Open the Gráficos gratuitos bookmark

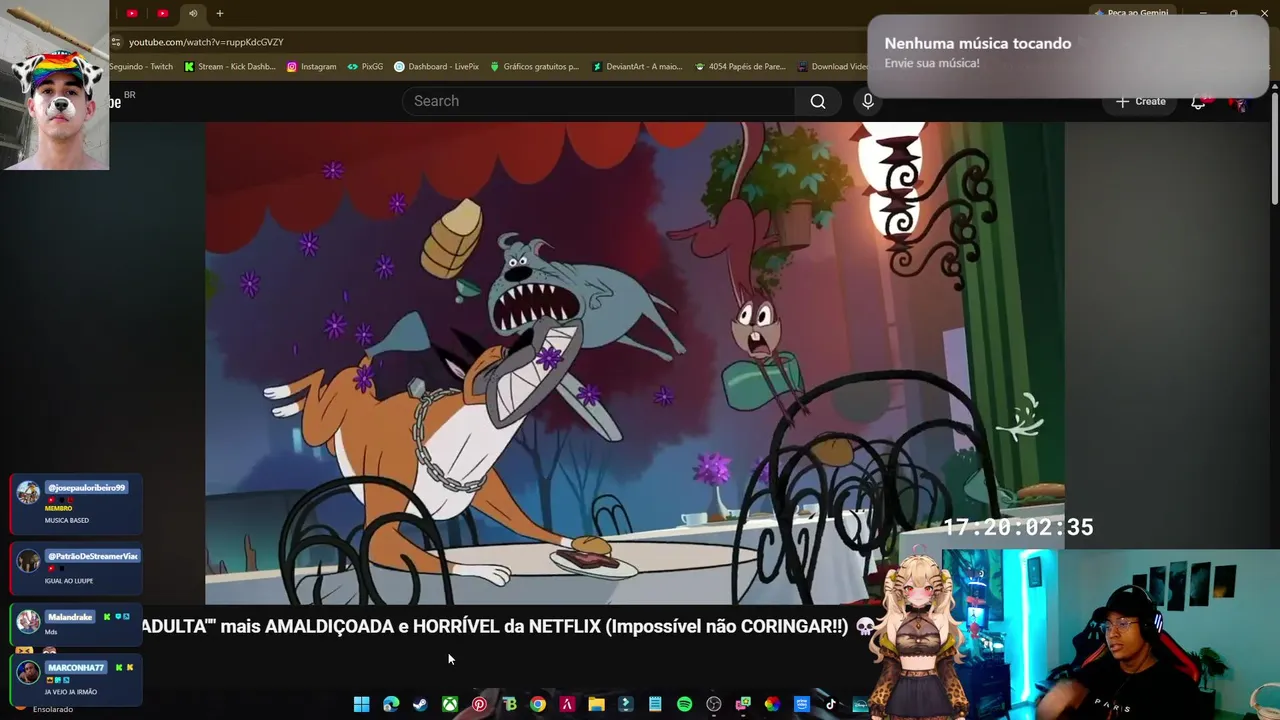point(534,67)
